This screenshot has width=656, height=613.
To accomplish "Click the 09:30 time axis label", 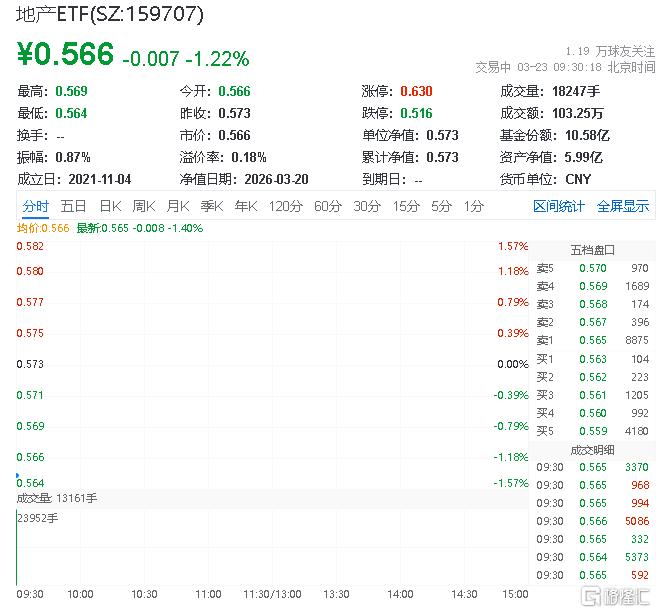I will (x=30, y=595).
